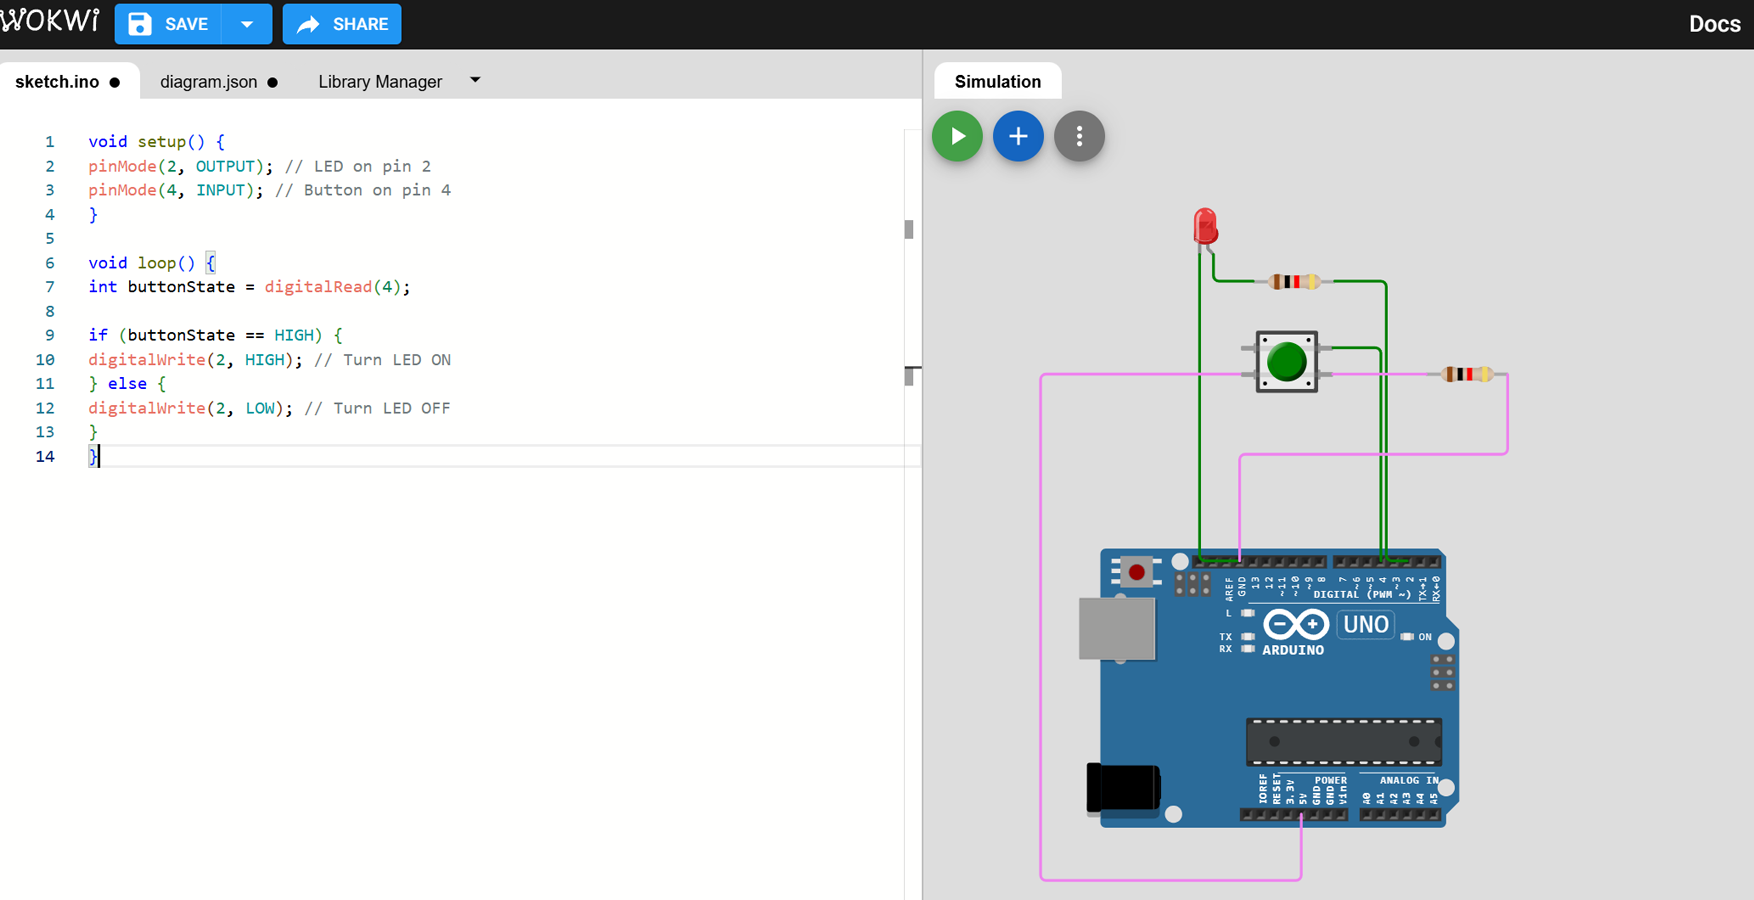Select the resistor next to the LED
This screenshot has width=1754, height=900.
click(x=1294, y=282)
